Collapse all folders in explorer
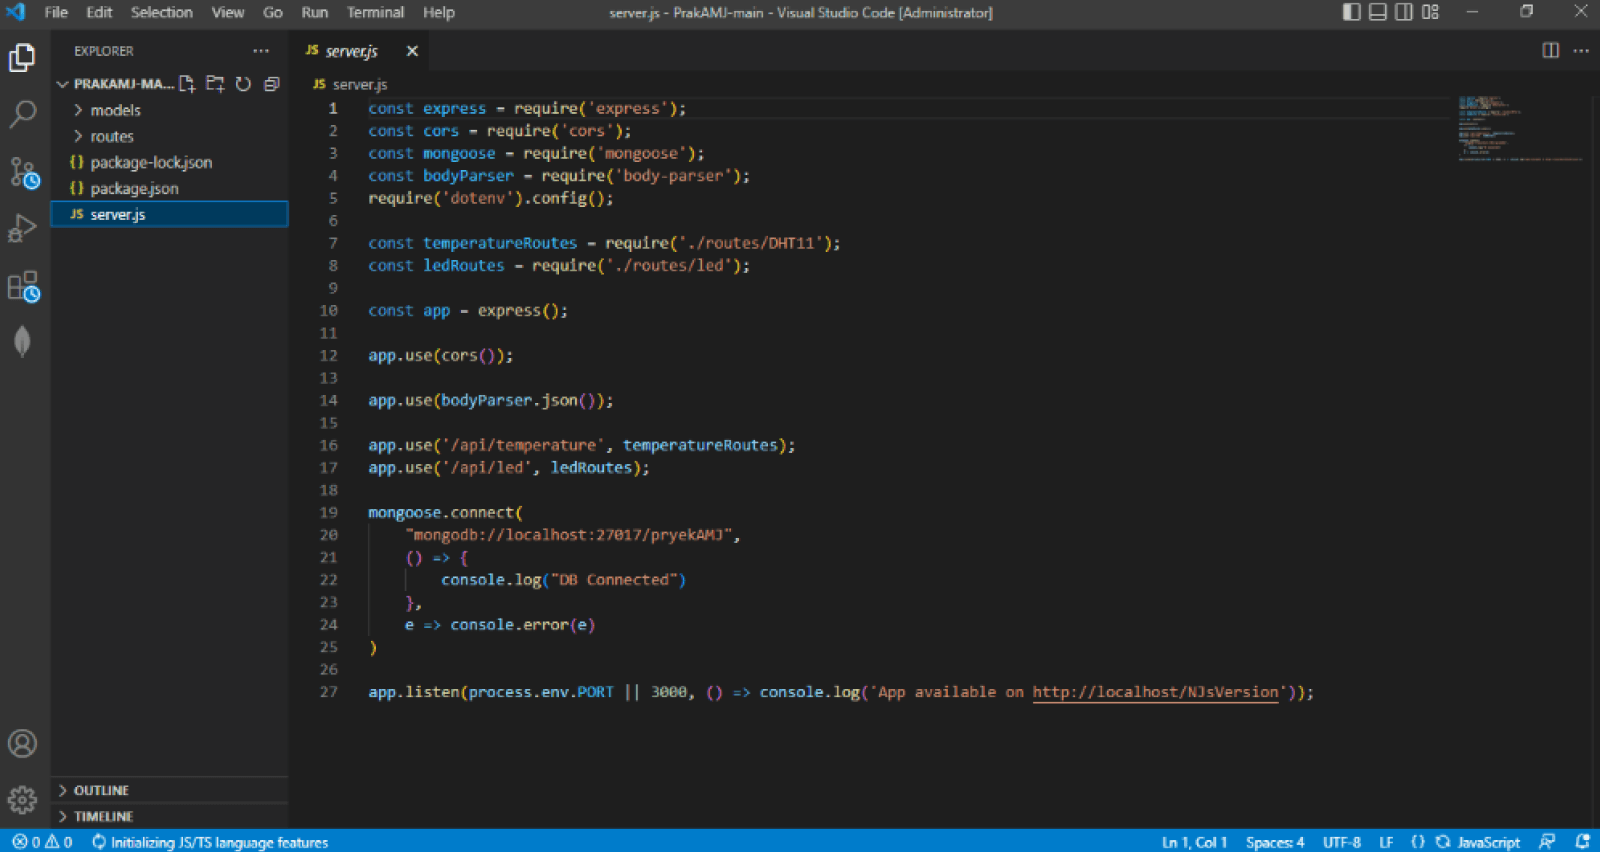Image resolution: width=1600 pixels, height=852 pixels. (x=271, y=84)
